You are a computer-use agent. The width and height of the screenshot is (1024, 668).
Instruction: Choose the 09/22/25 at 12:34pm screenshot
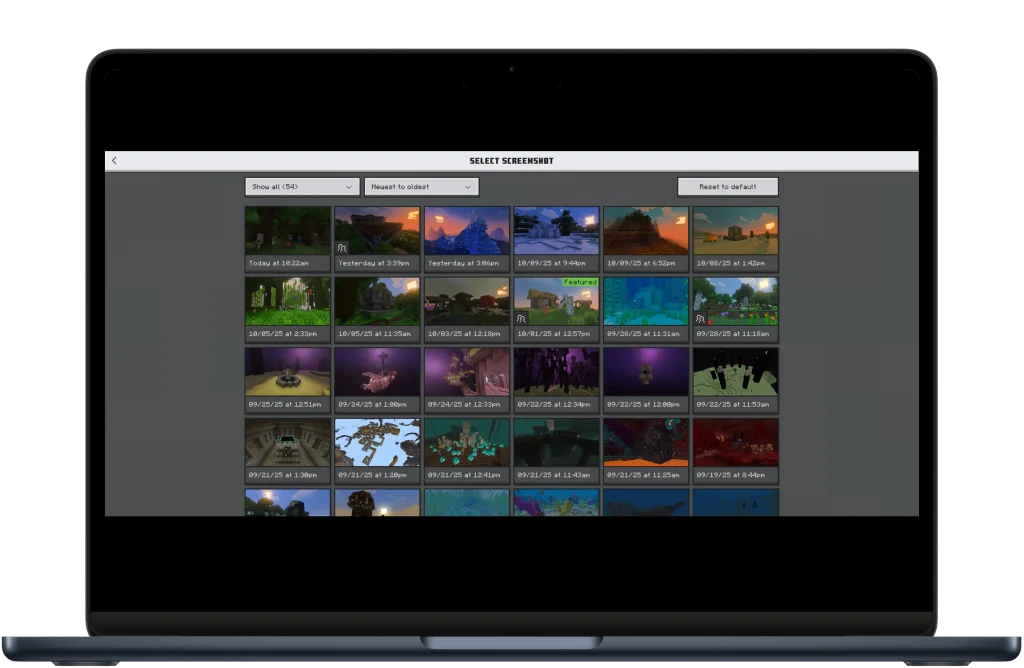pyautogui.click(x=556, y=380)
